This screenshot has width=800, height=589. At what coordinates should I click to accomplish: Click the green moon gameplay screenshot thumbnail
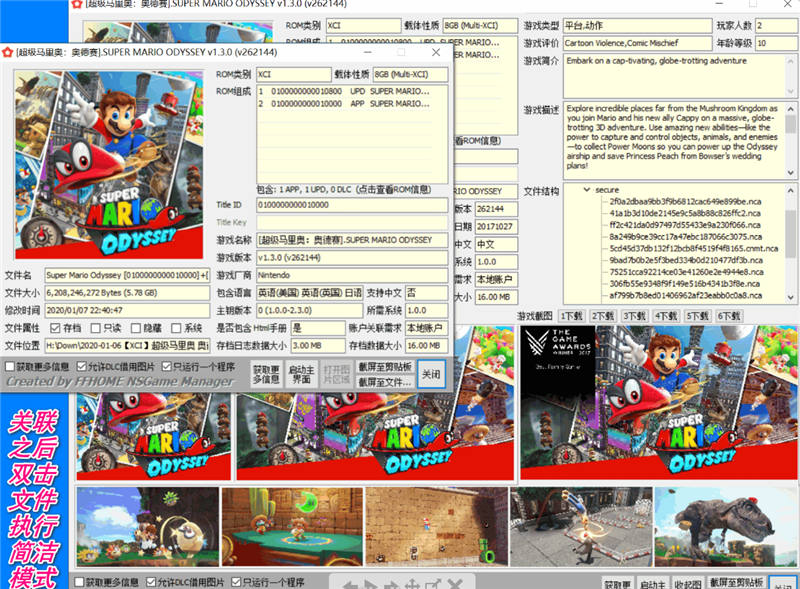coord(292,527)
